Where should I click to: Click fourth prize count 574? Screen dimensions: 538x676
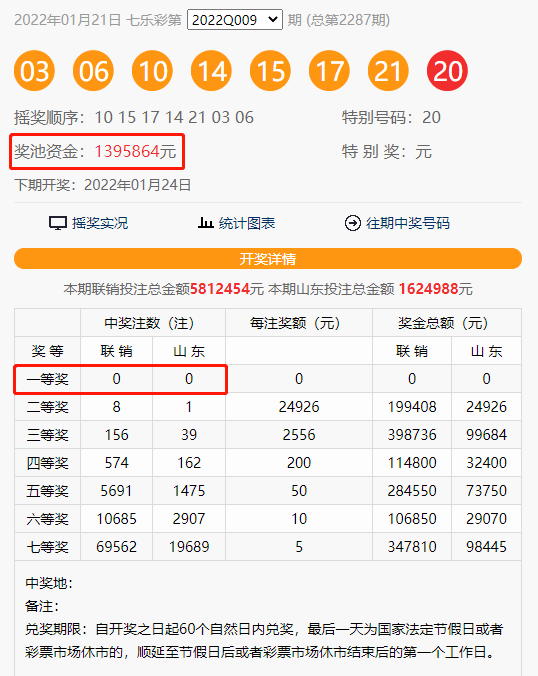[x=116, y=463]
